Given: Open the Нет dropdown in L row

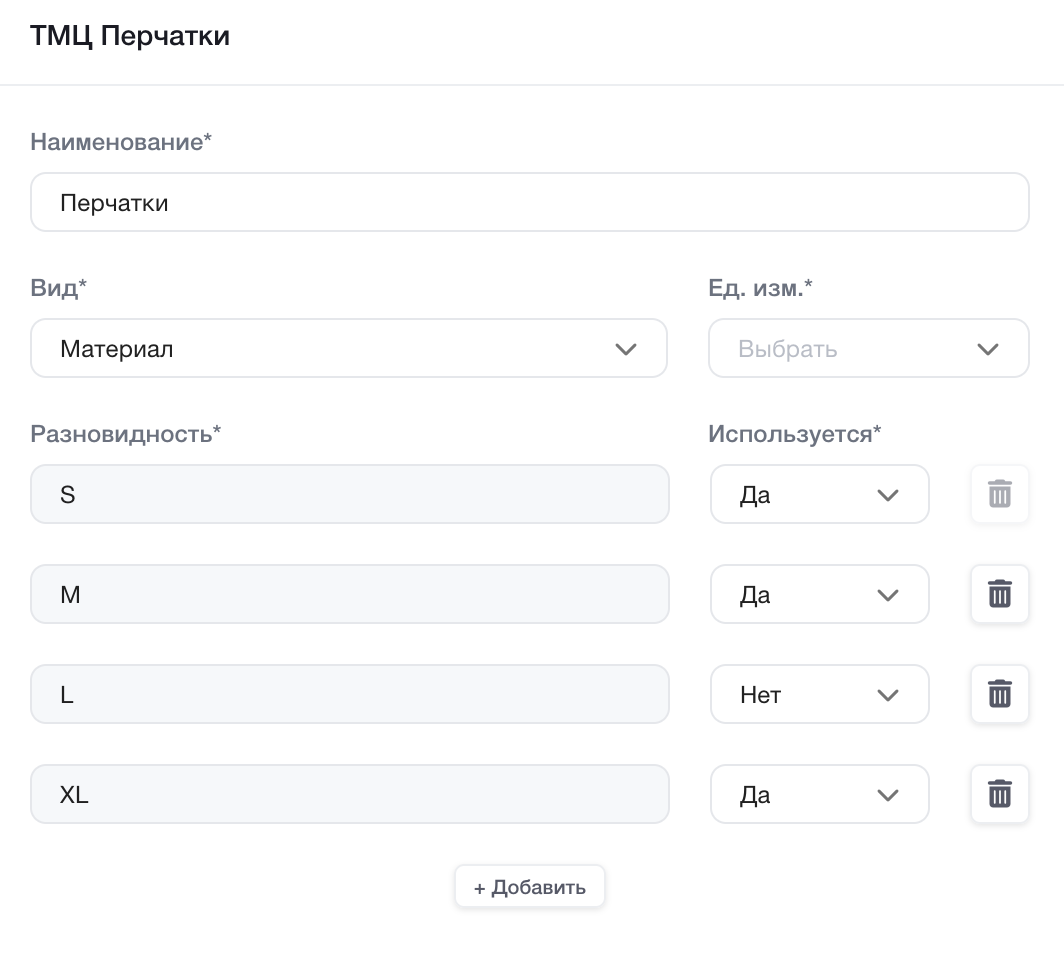Looking at the screenshot, I should pos(819,694).
